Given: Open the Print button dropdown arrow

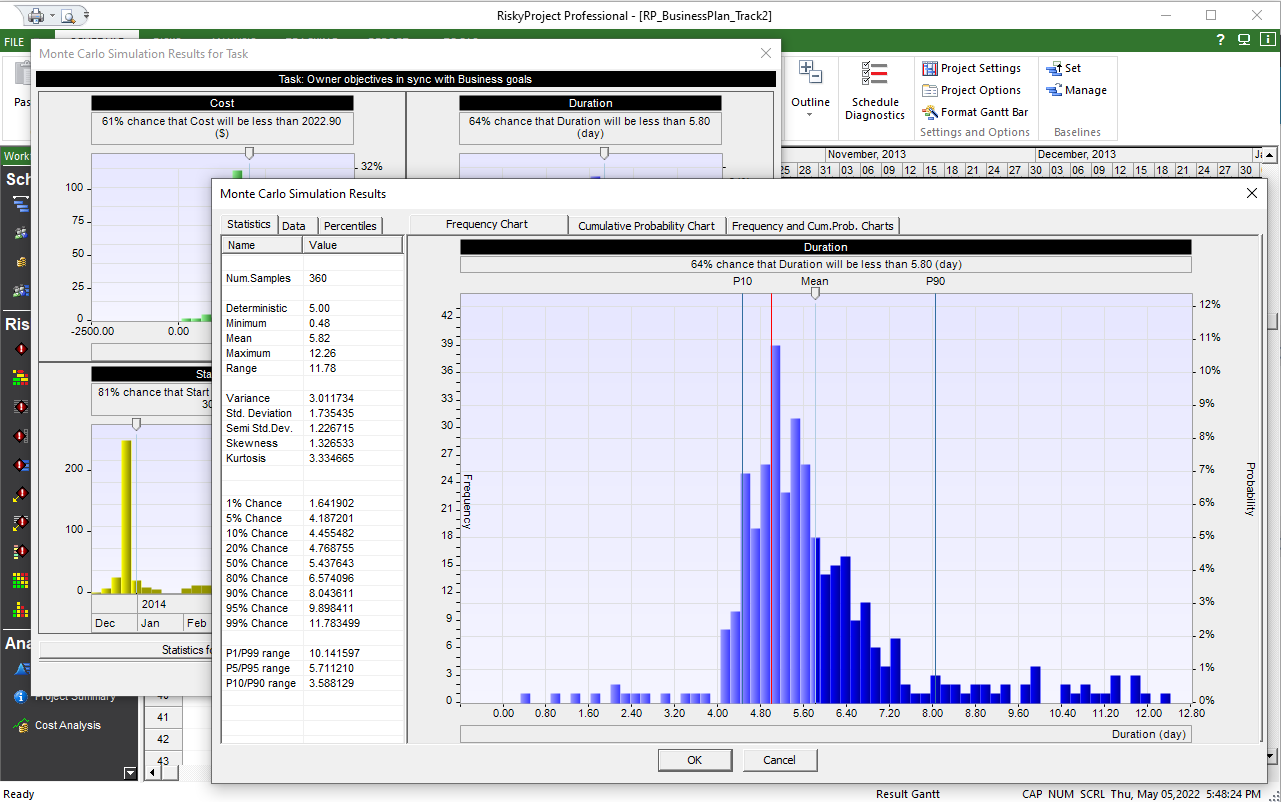Looking at the screenshot, I should (52, 16).
